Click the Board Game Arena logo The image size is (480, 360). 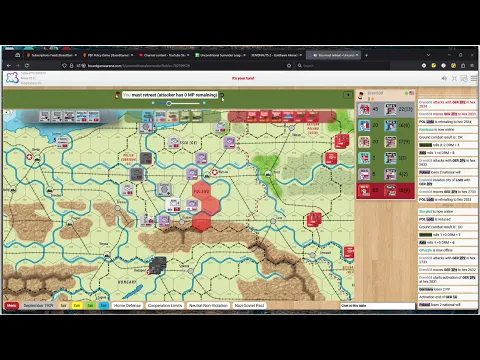coord(12,78)
